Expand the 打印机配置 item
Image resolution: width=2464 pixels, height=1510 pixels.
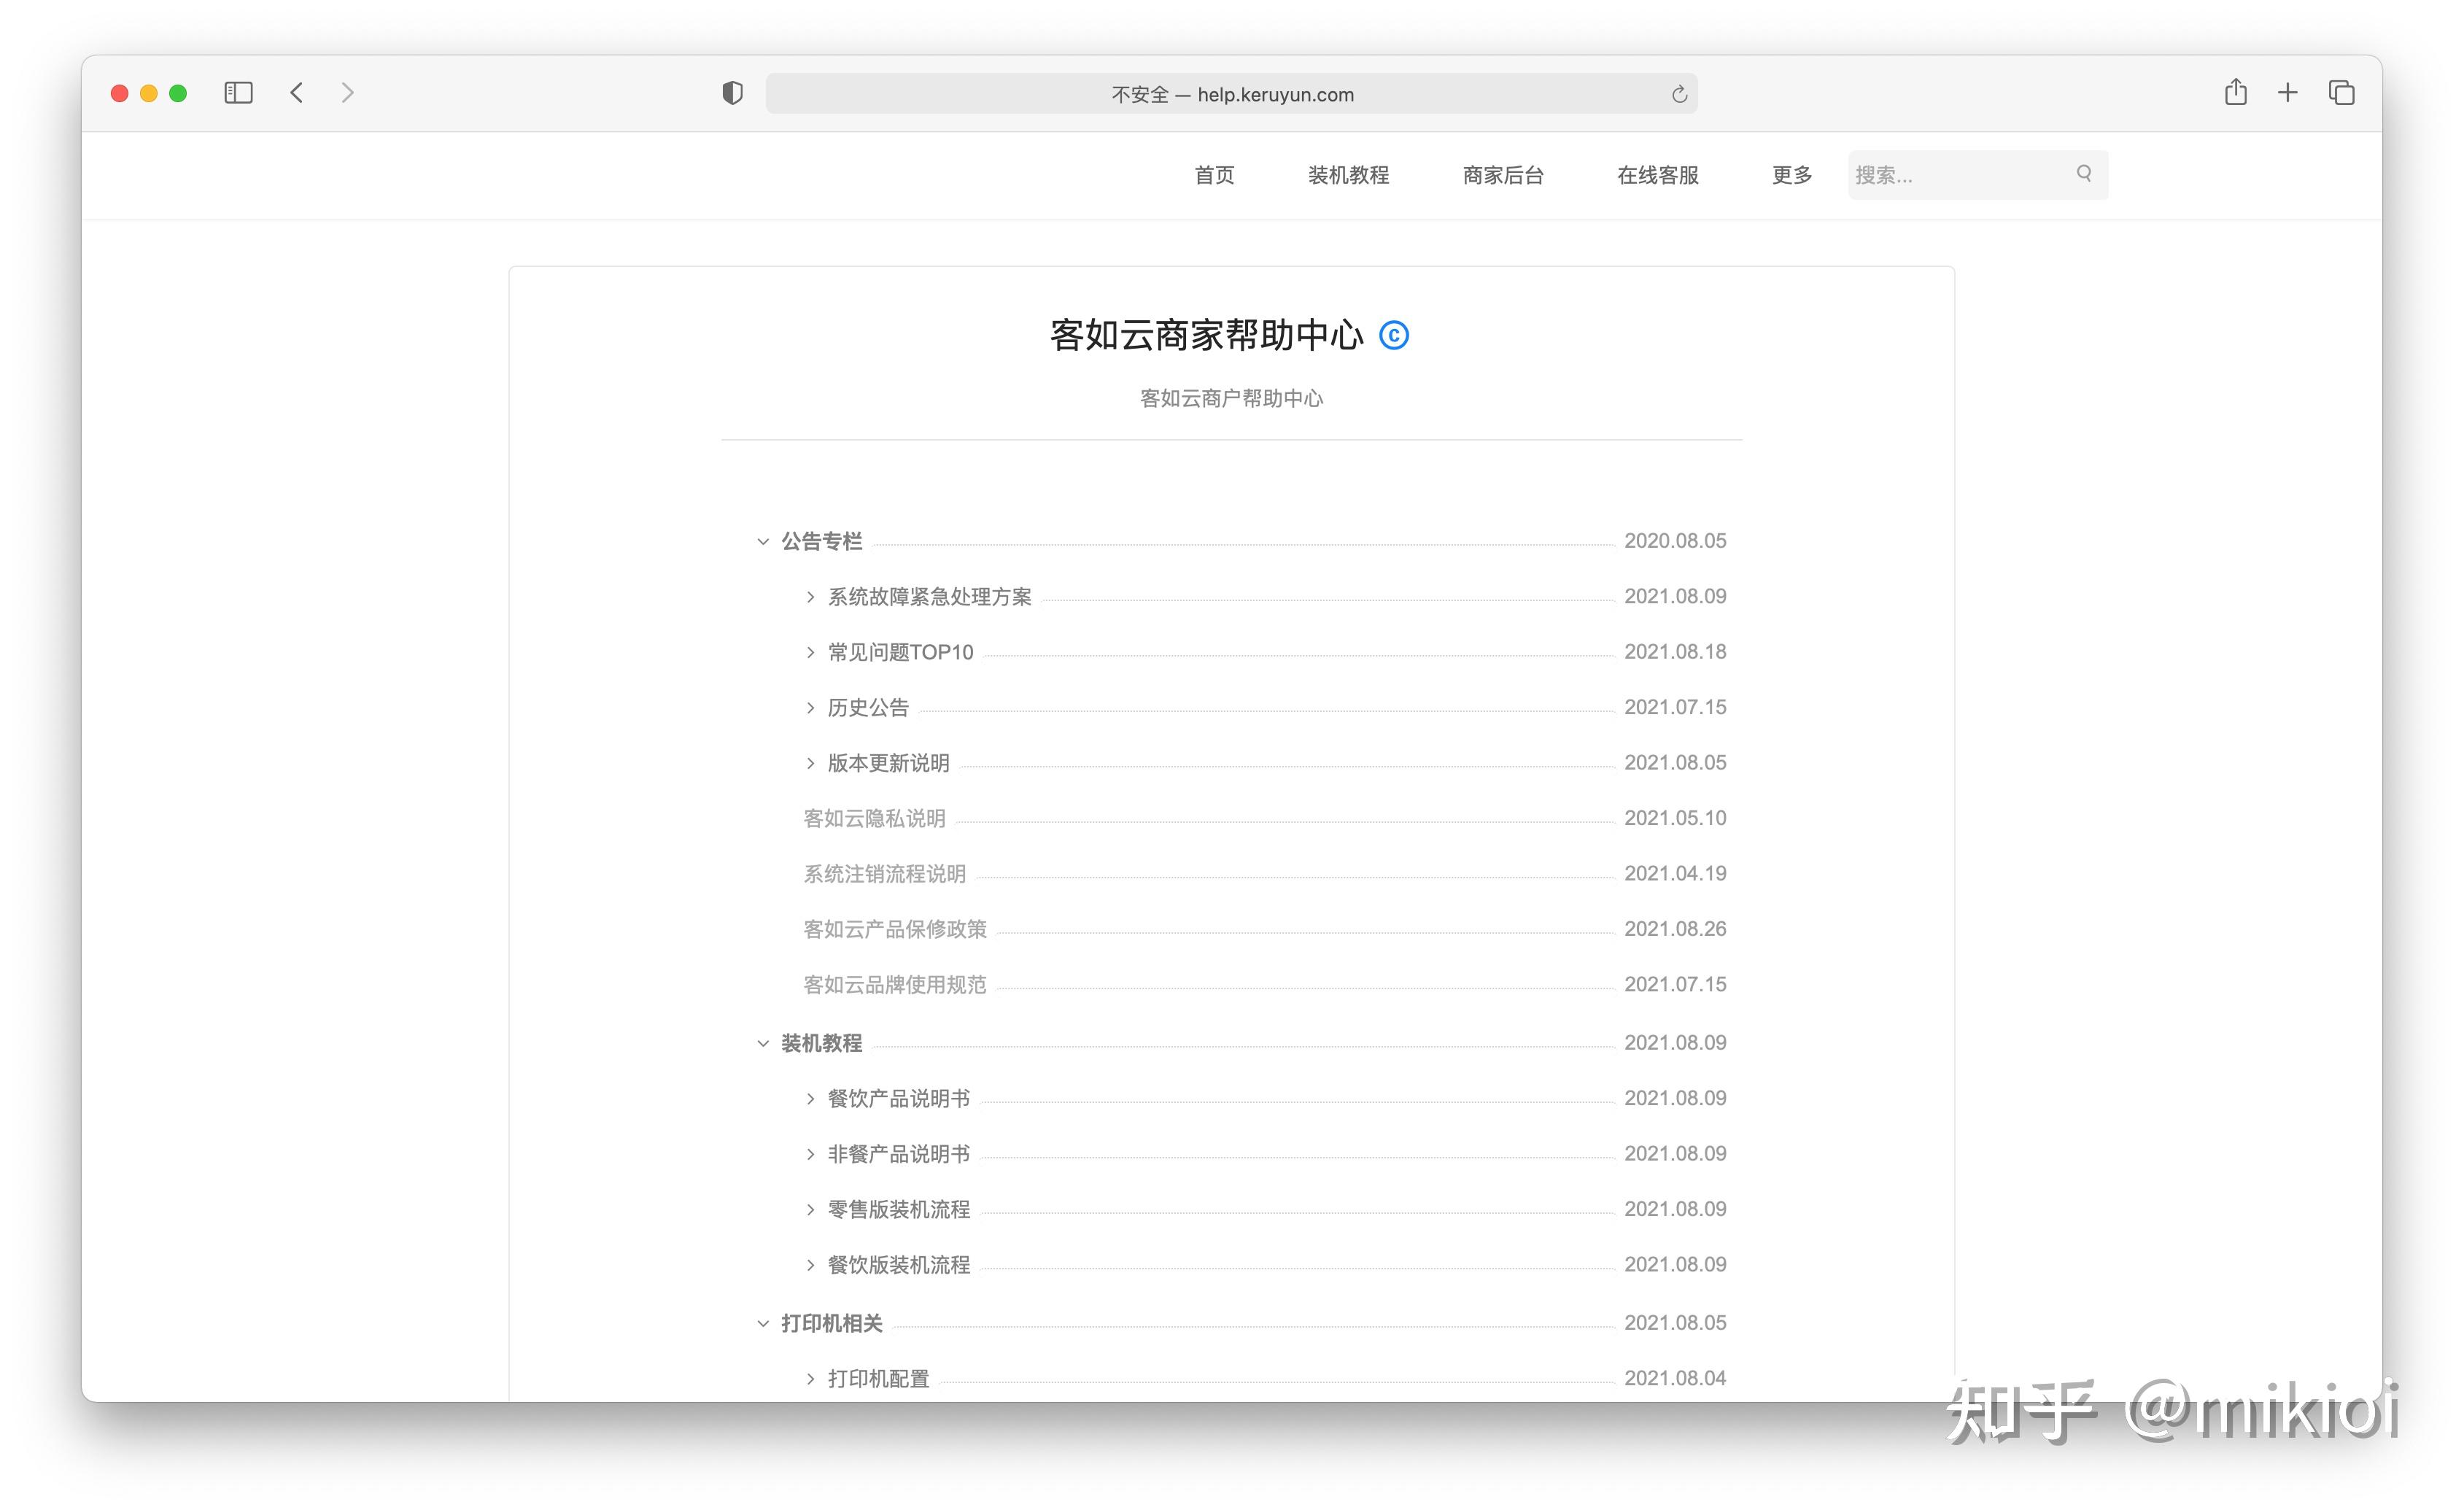810,1378
